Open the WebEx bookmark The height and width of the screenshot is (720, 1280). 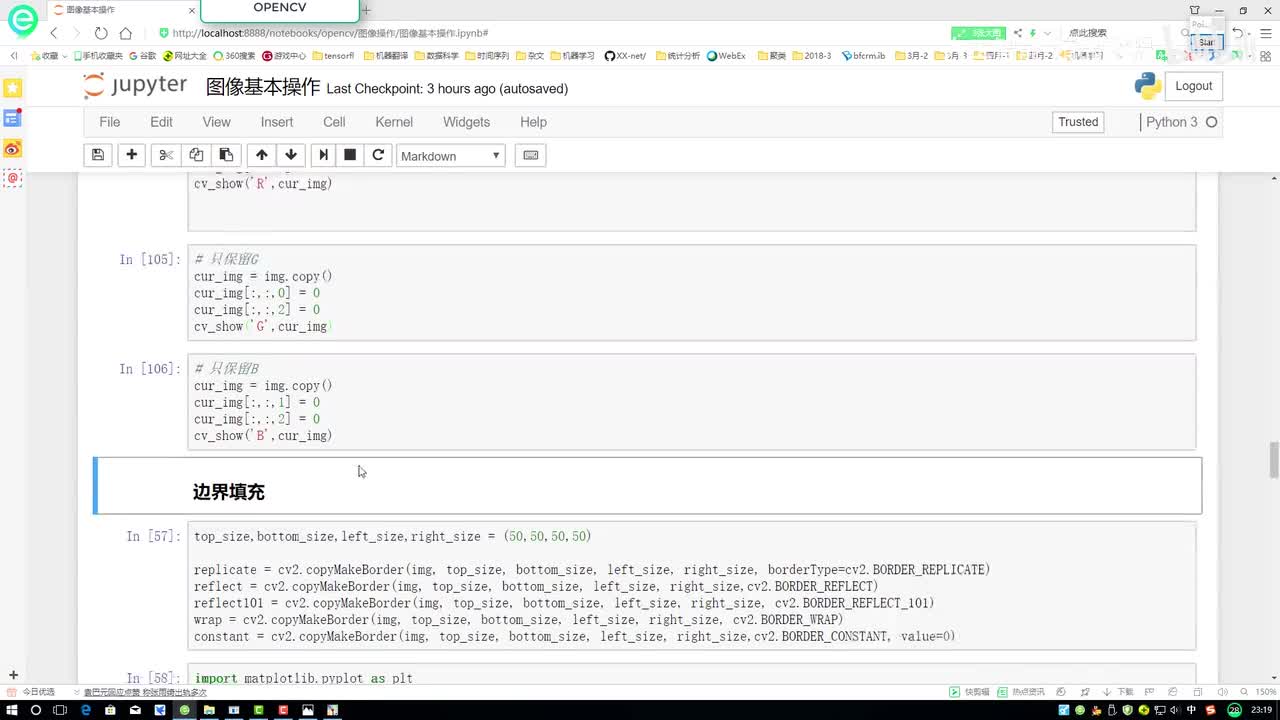click(727, 56)
